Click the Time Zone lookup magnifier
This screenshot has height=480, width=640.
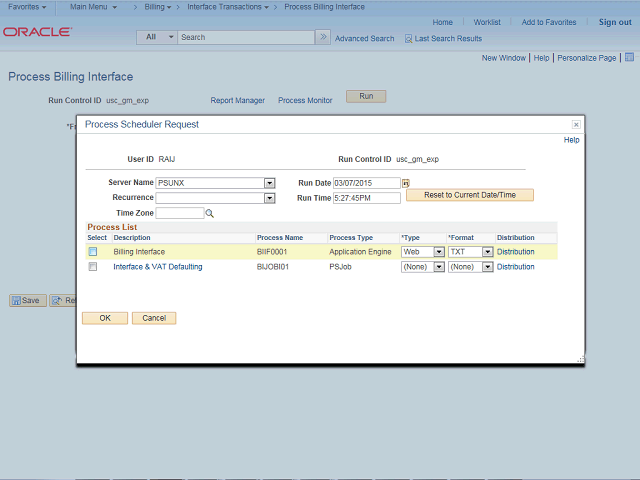tap(210, 213)
